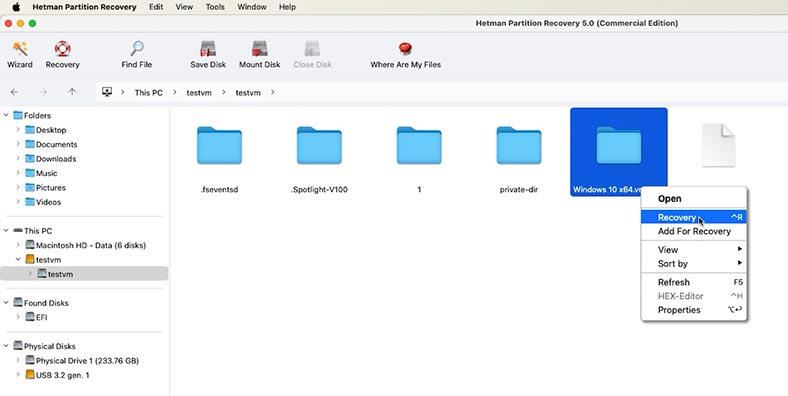Open the Tools menu in menu bar

(215, 7)
